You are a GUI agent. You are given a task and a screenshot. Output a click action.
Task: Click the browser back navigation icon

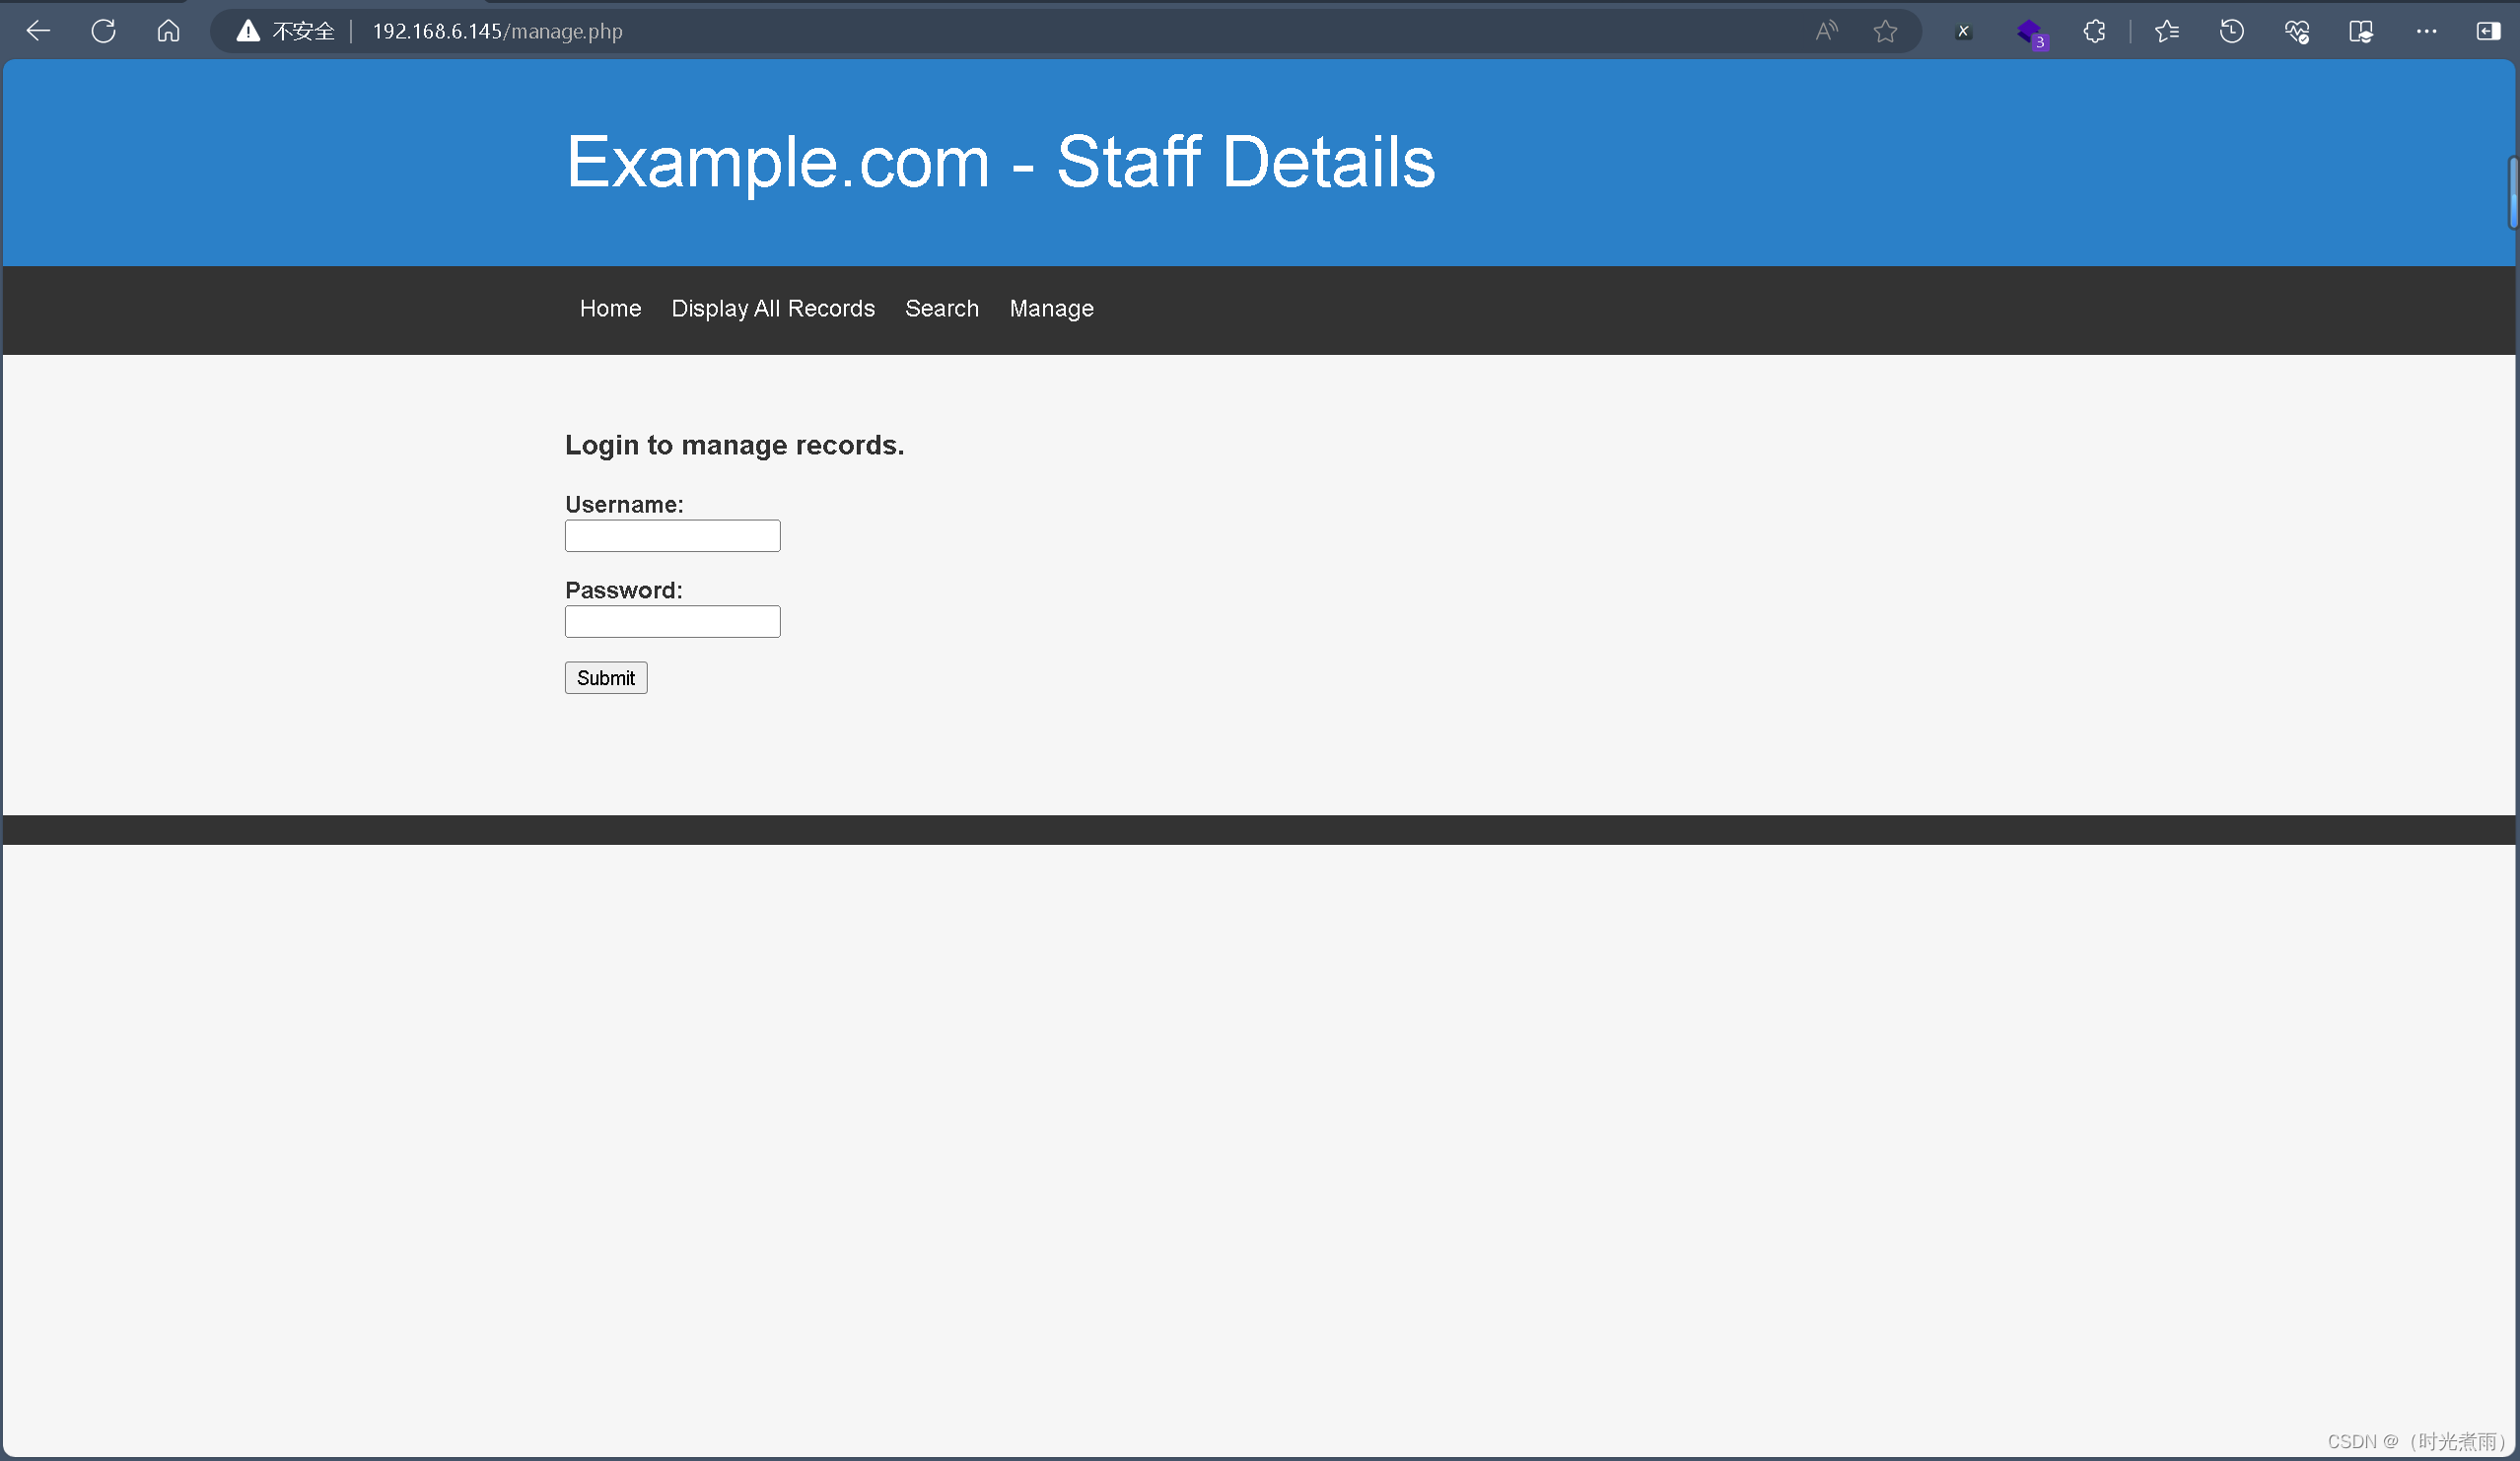click(38, 30)
